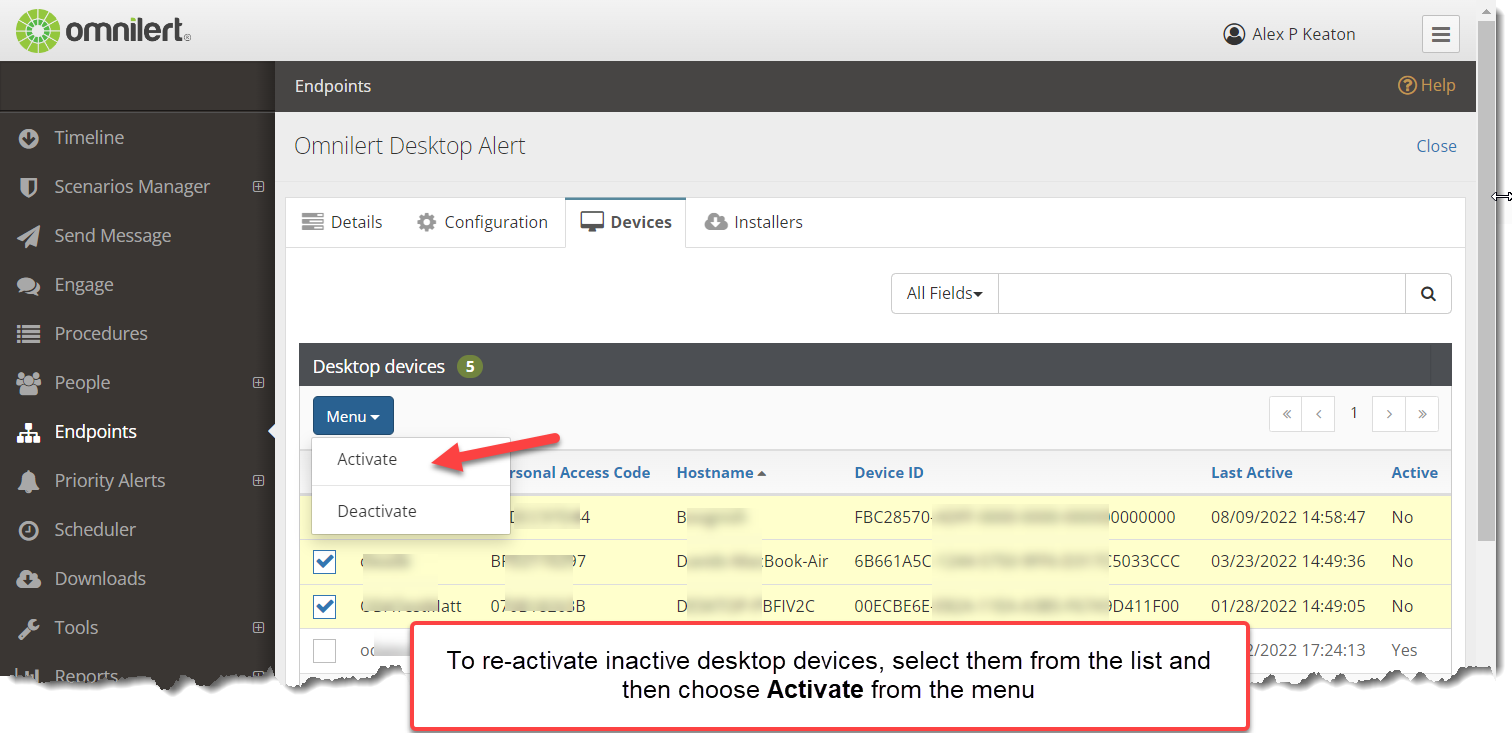This screenshot has width=1512, height=733.
Task: Open Procedures in sidebar
Action: [x=101, y=334]
